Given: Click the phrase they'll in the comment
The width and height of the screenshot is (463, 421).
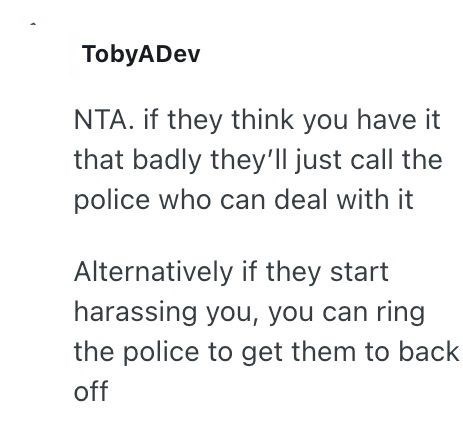Looking at the screenshot, I should (x=249, y=161).
